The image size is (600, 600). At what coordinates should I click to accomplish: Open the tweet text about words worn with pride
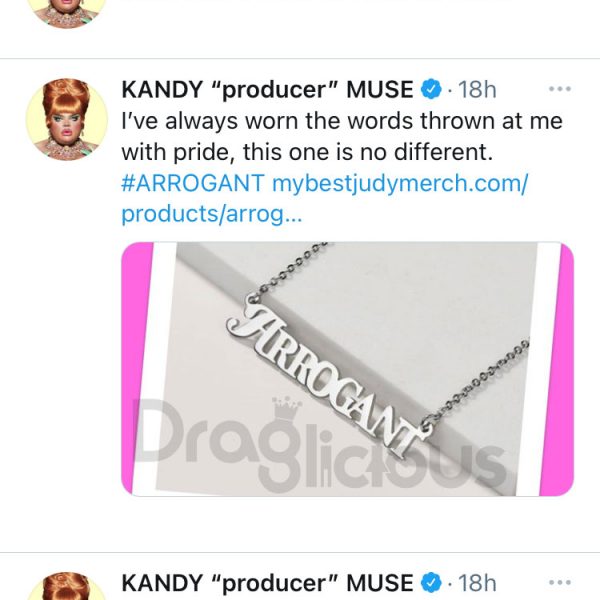pyautogui.click(x=342, y=137)
